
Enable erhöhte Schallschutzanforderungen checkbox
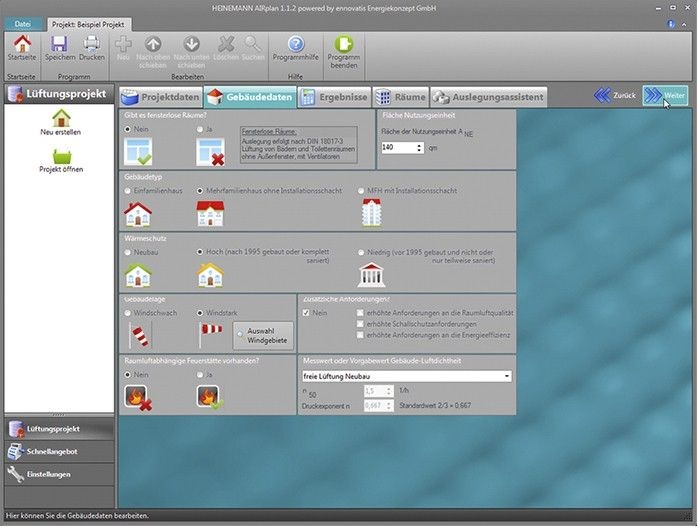(x=361, y=324)
